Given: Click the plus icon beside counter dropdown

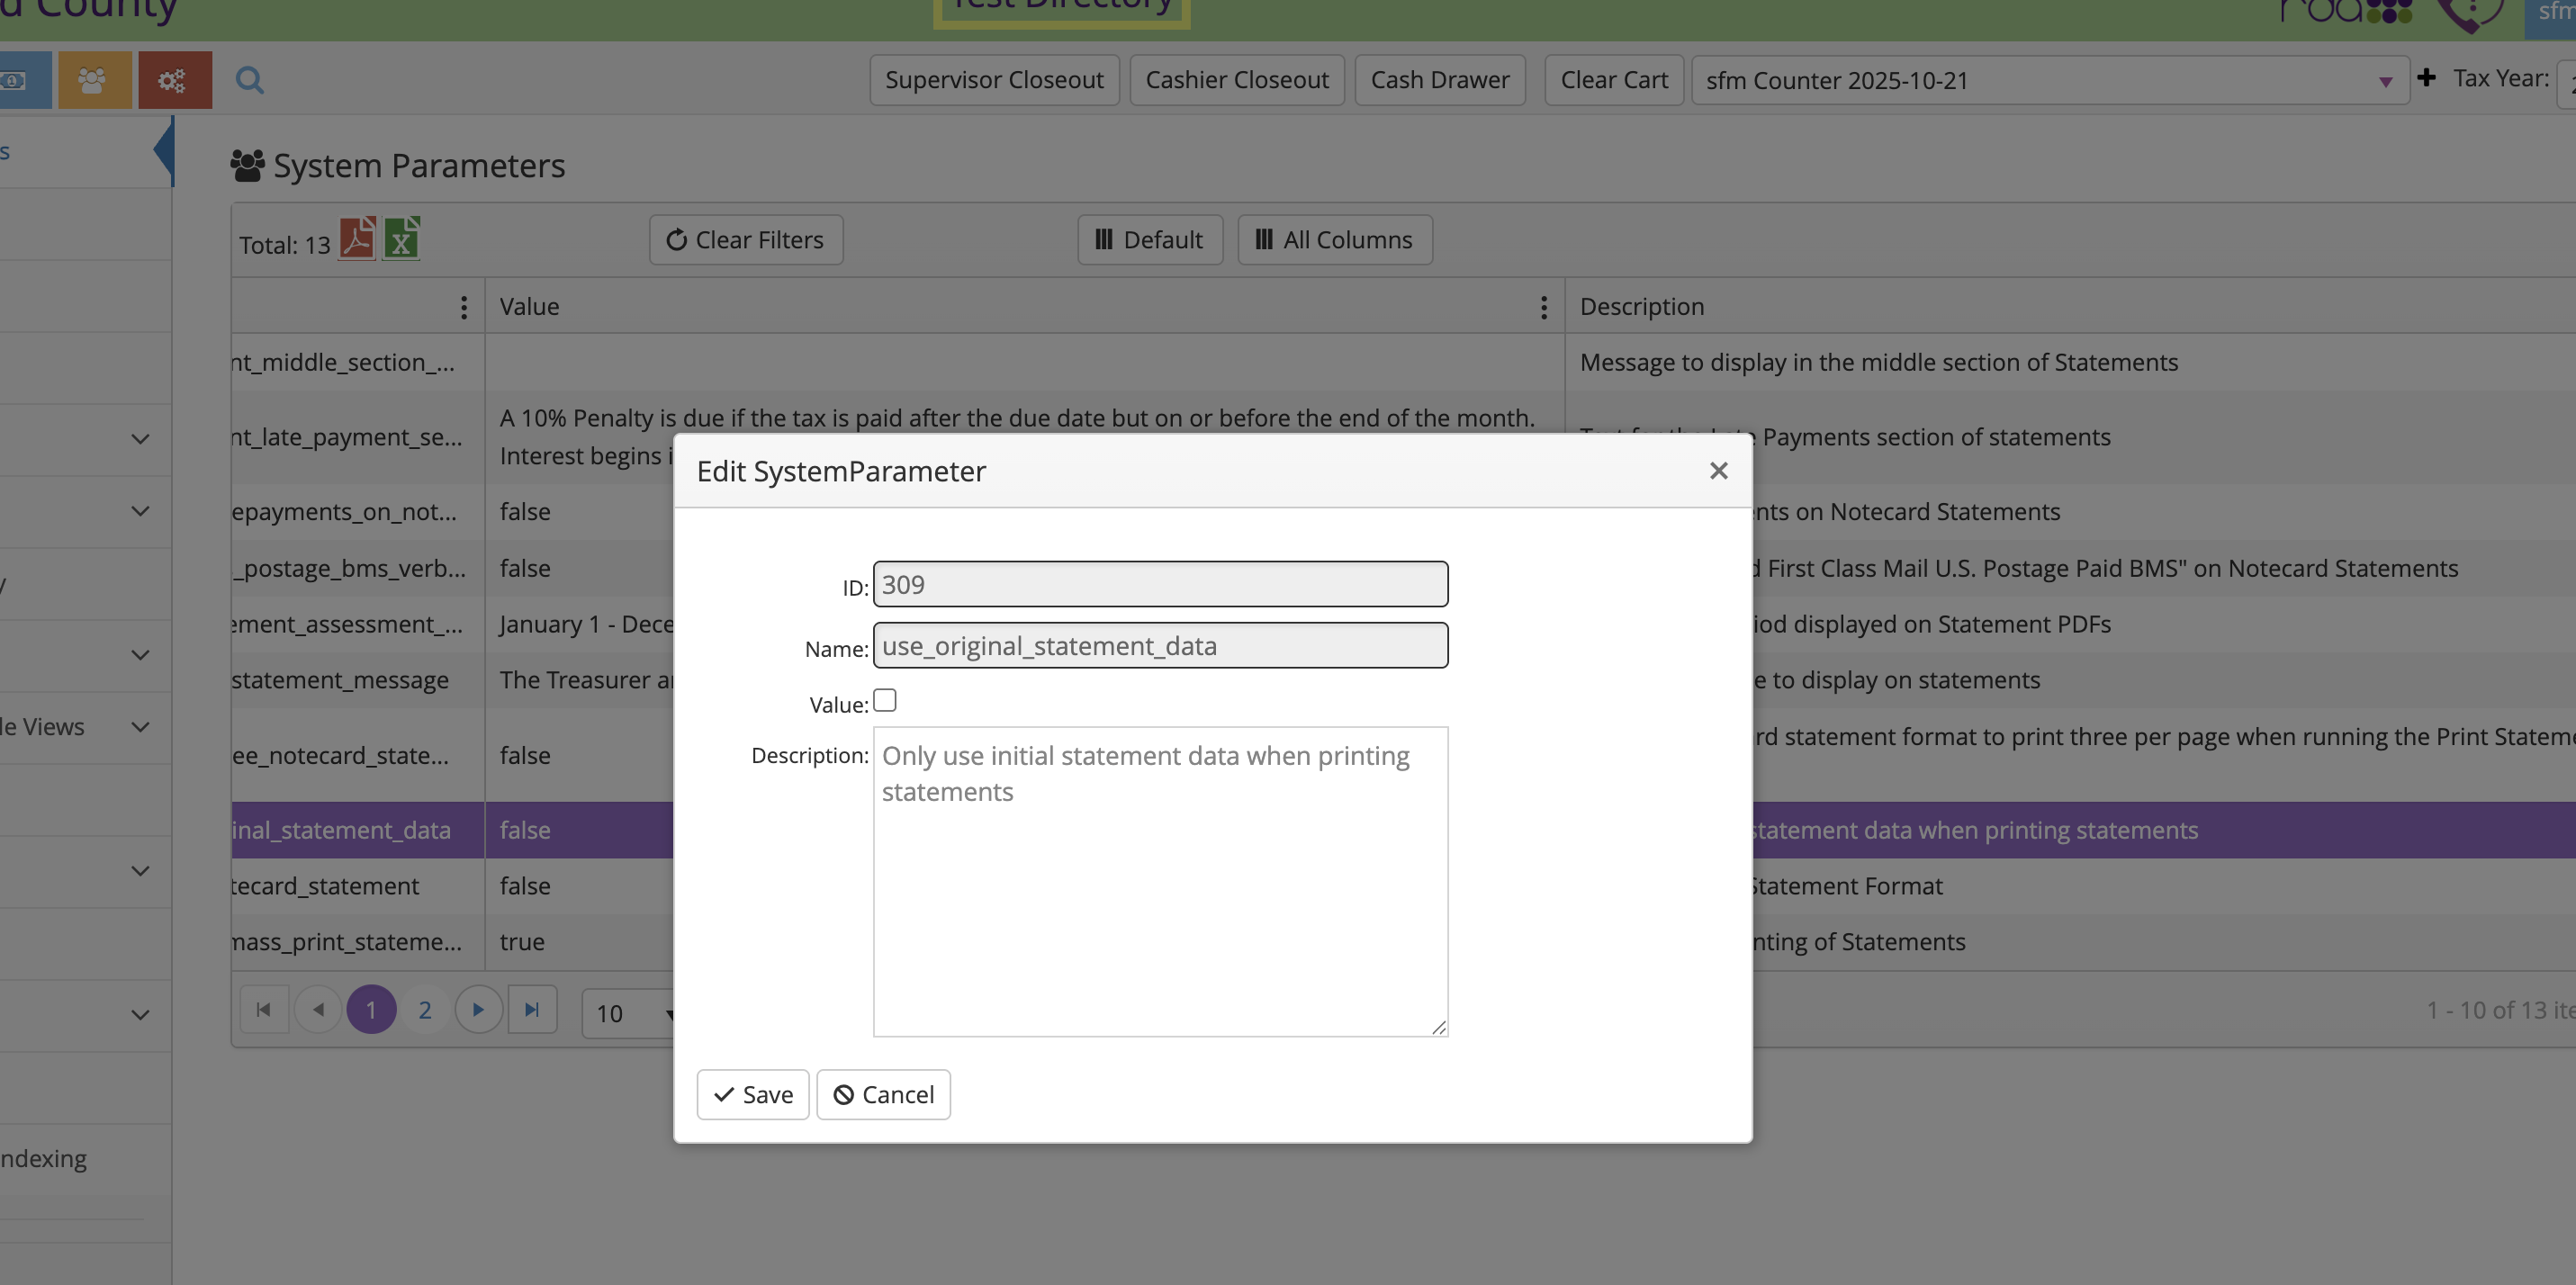Looking at the screenshot, I should pos(2426,78).
